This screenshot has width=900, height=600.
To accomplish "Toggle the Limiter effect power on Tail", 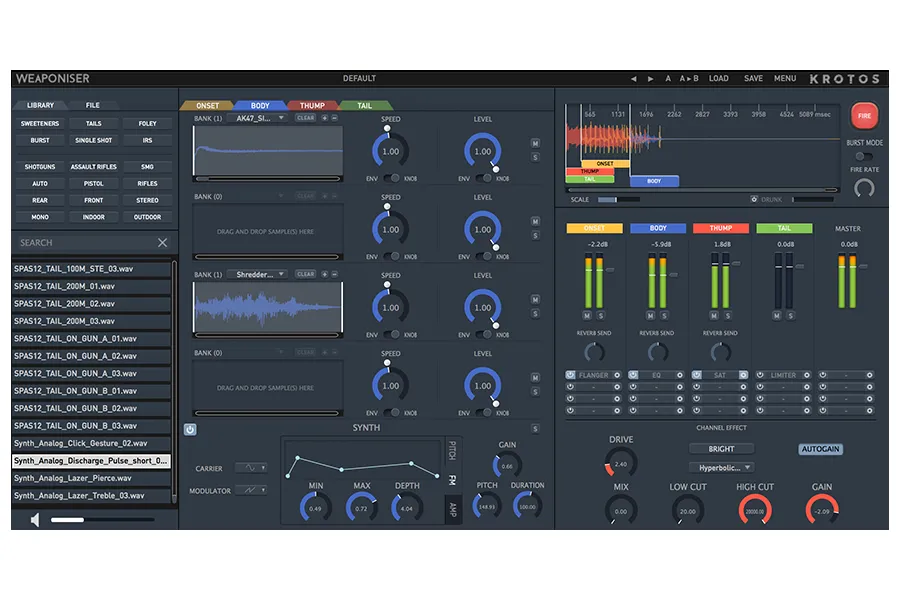I will pyautogui.click(x=760, y=375).
